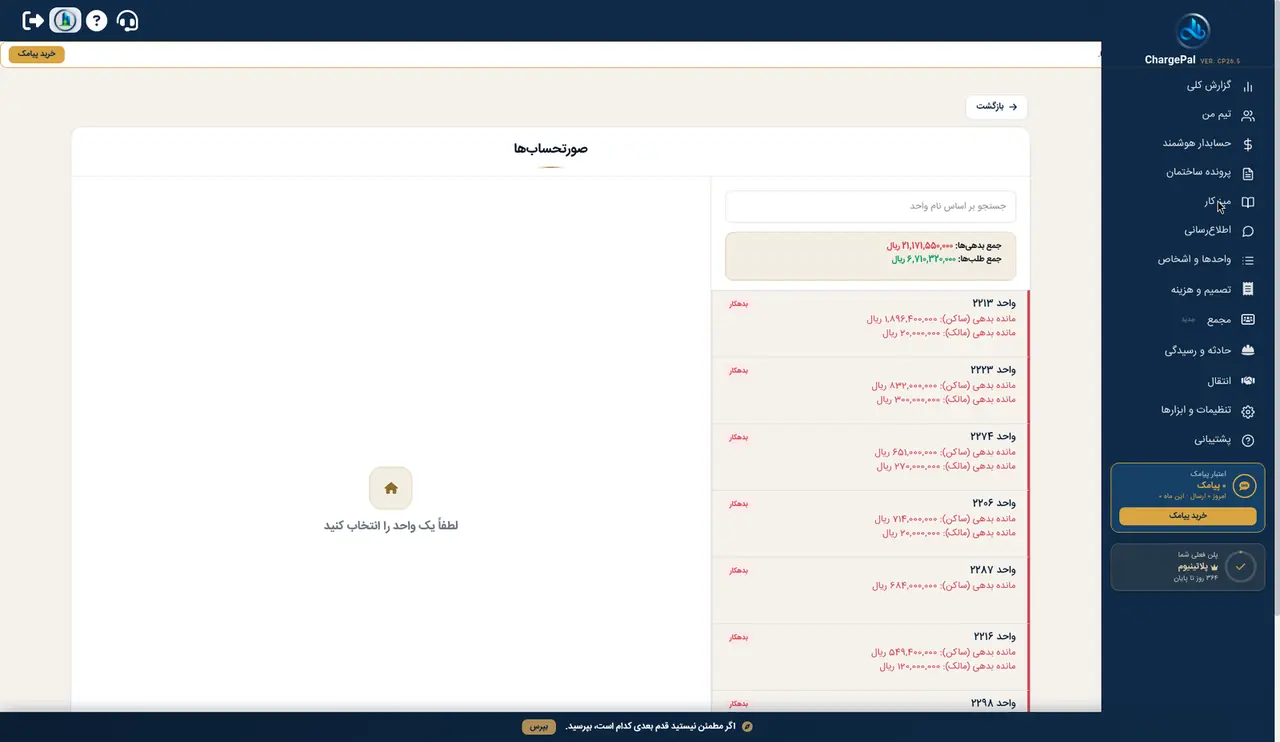
Task: Click خرید پیامک button in the top strip
Action: (x=37, y=54)
